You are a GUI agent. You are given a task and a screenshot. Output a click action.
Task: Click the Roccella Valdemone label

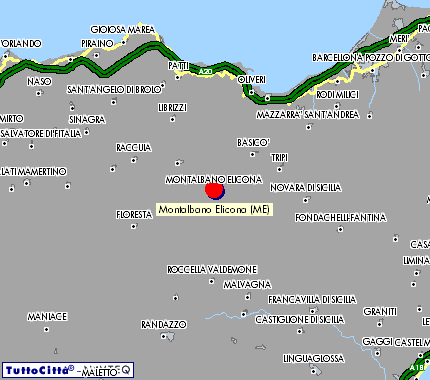pyautogui.click(x=212, y=269)
